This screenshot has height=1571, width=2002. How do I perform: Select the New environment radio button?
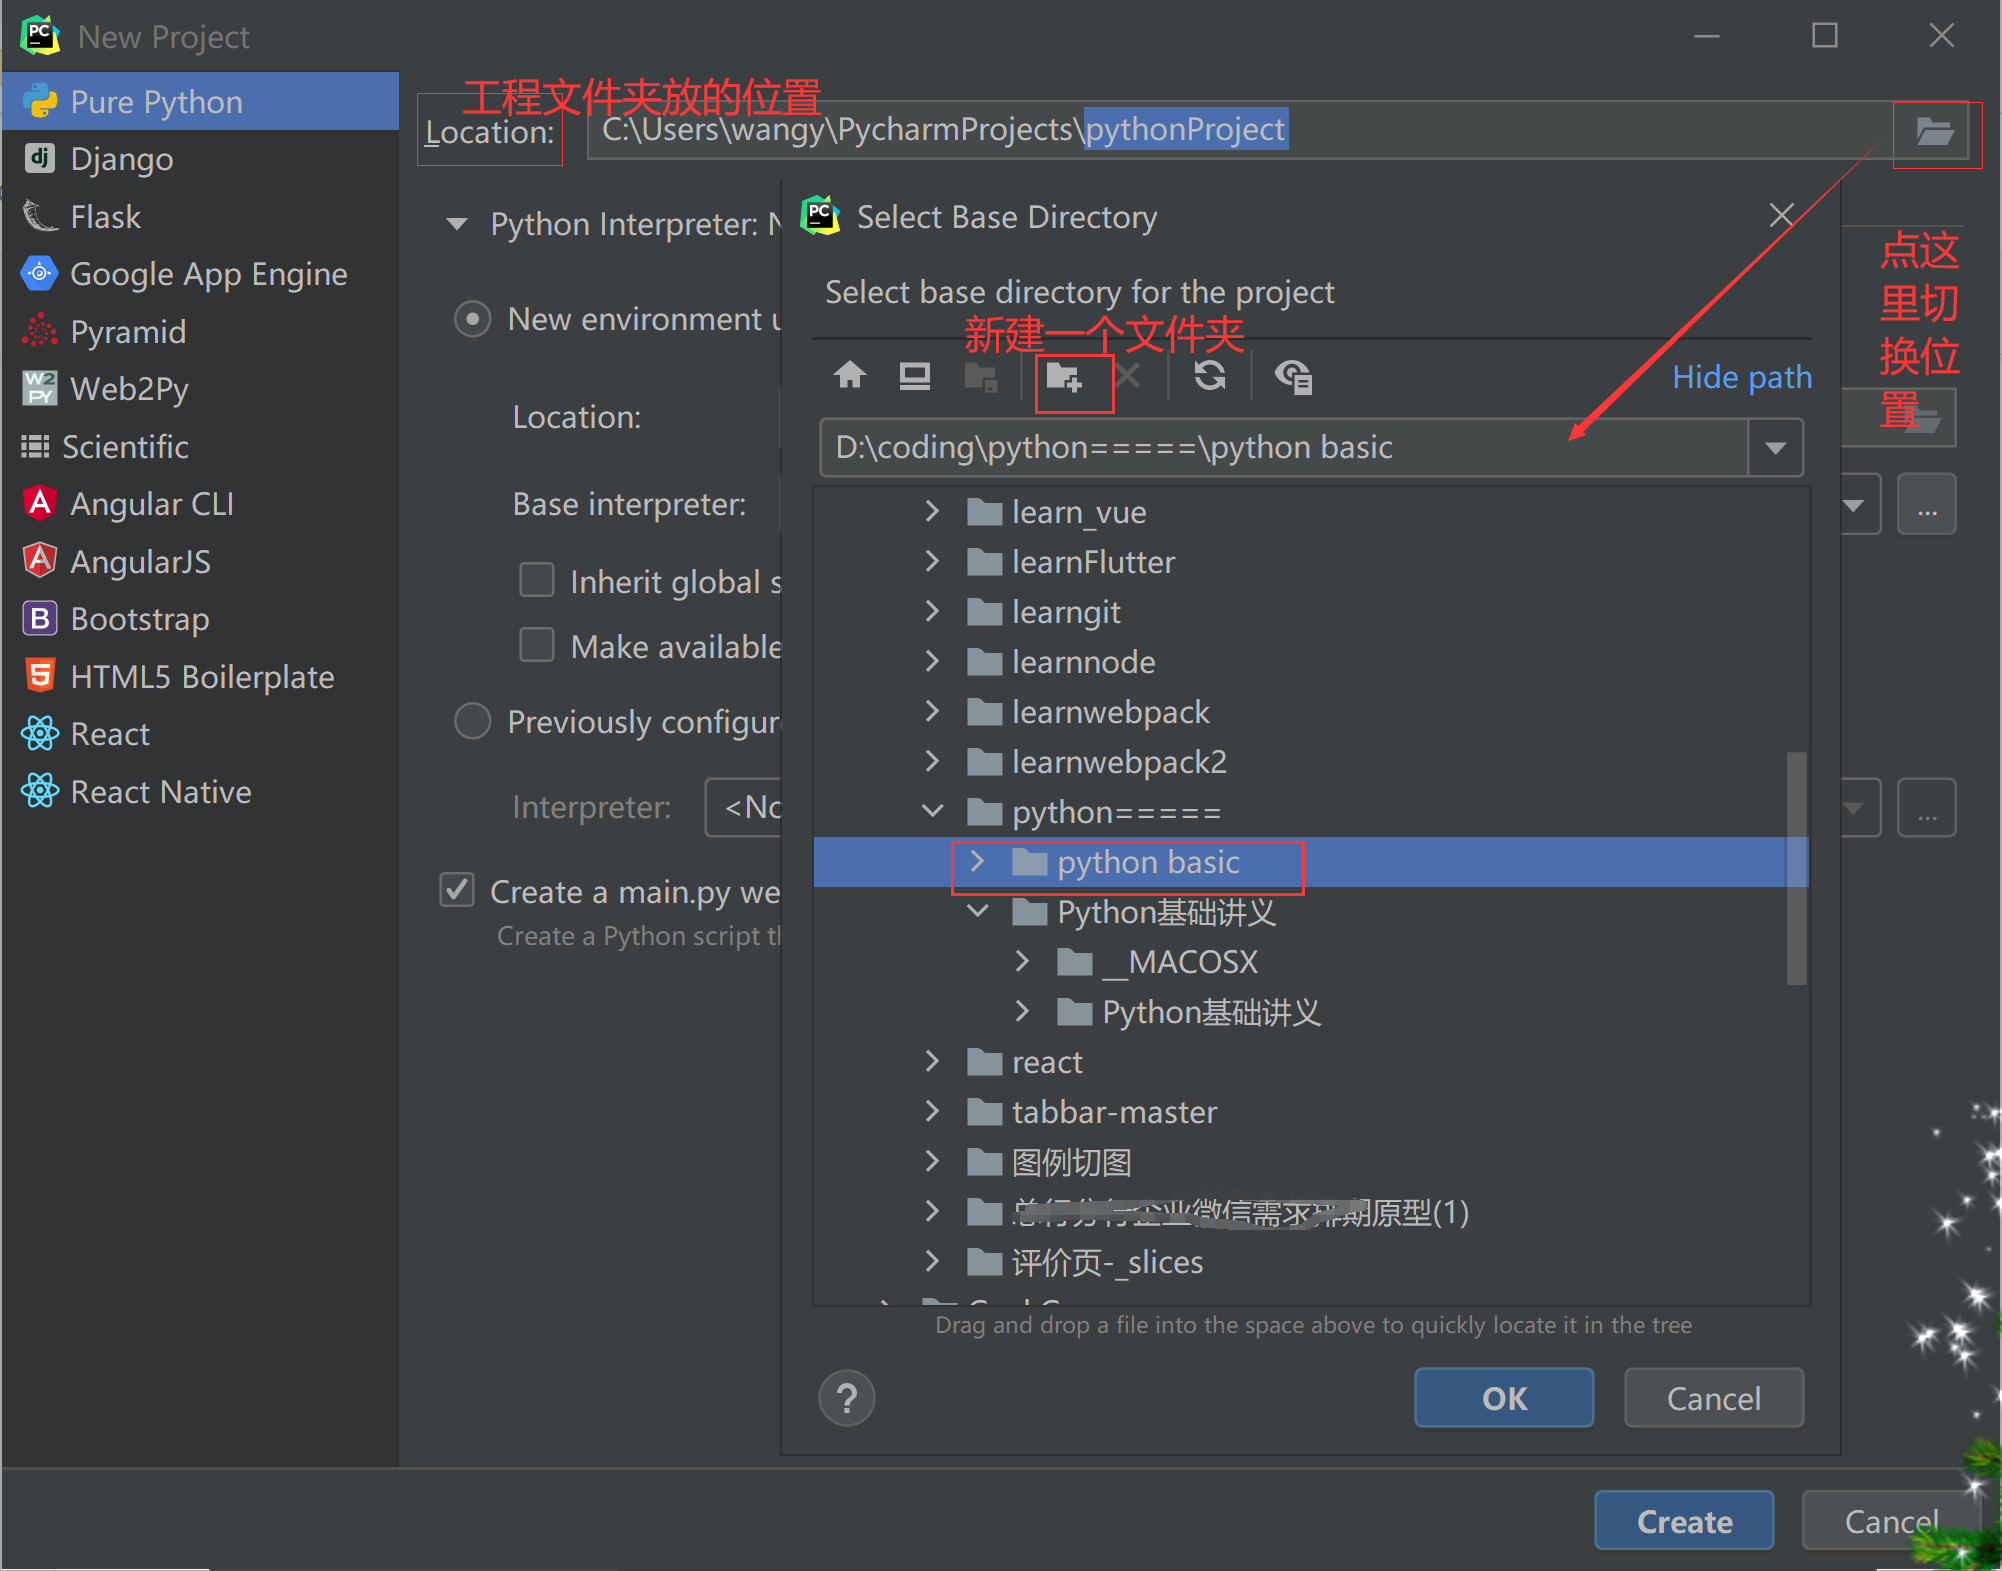click(x=472, y=319)
